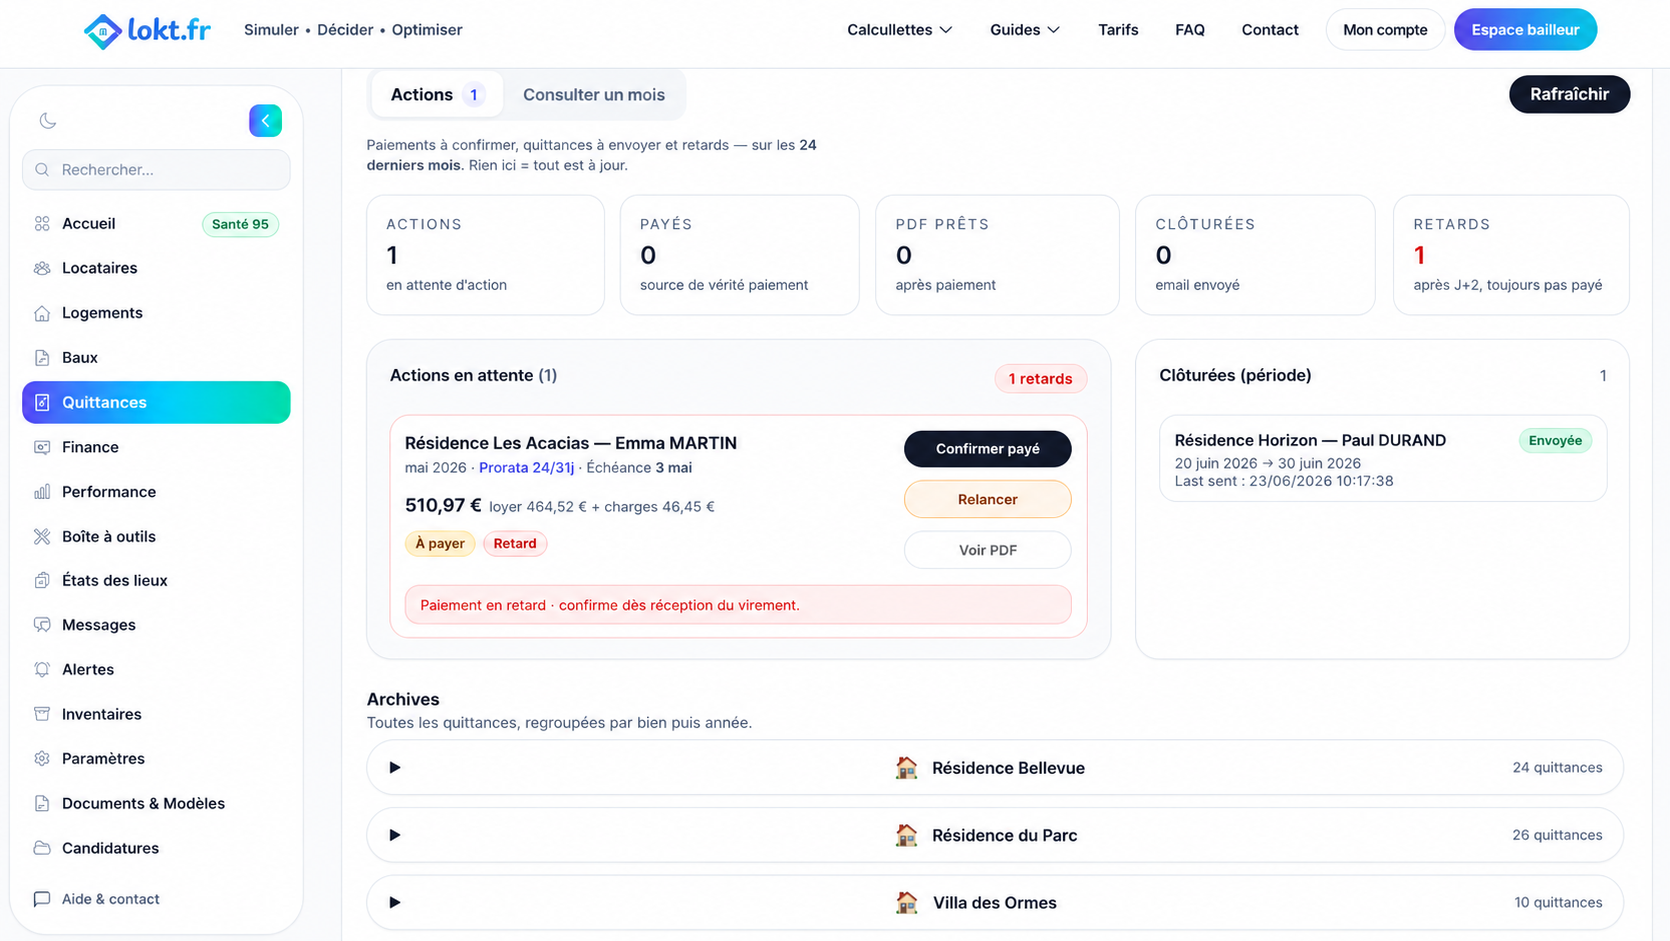Focus the Rechercher search field
The width and height of the screenshot is (1670, 941).
(156, 170)
